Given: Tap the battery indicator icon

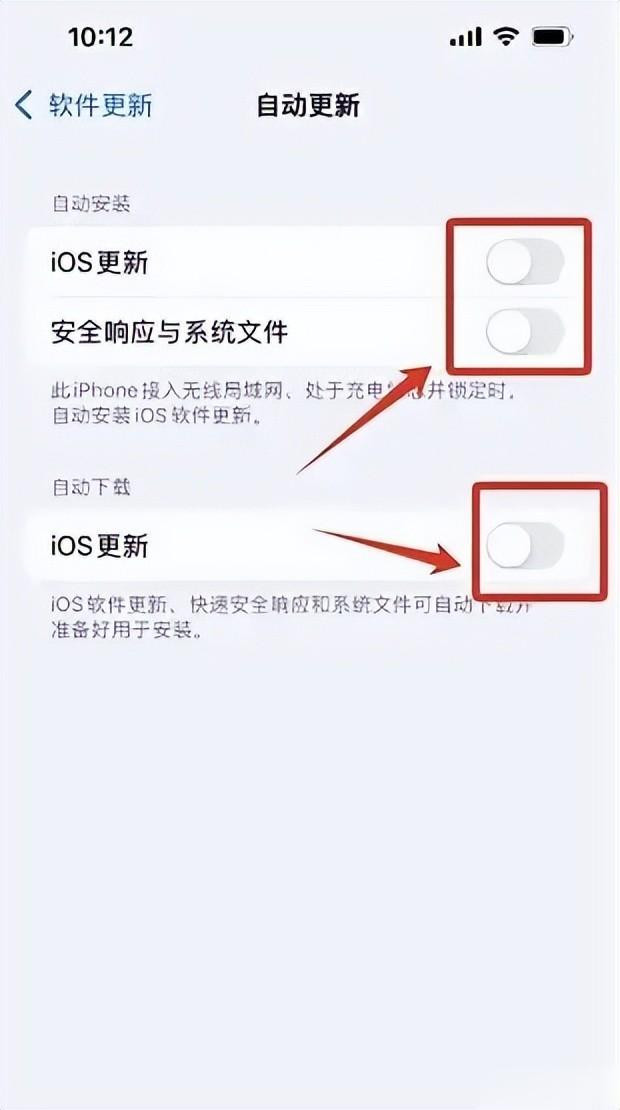Looking at the screenshot, I should tap(553, 36).
